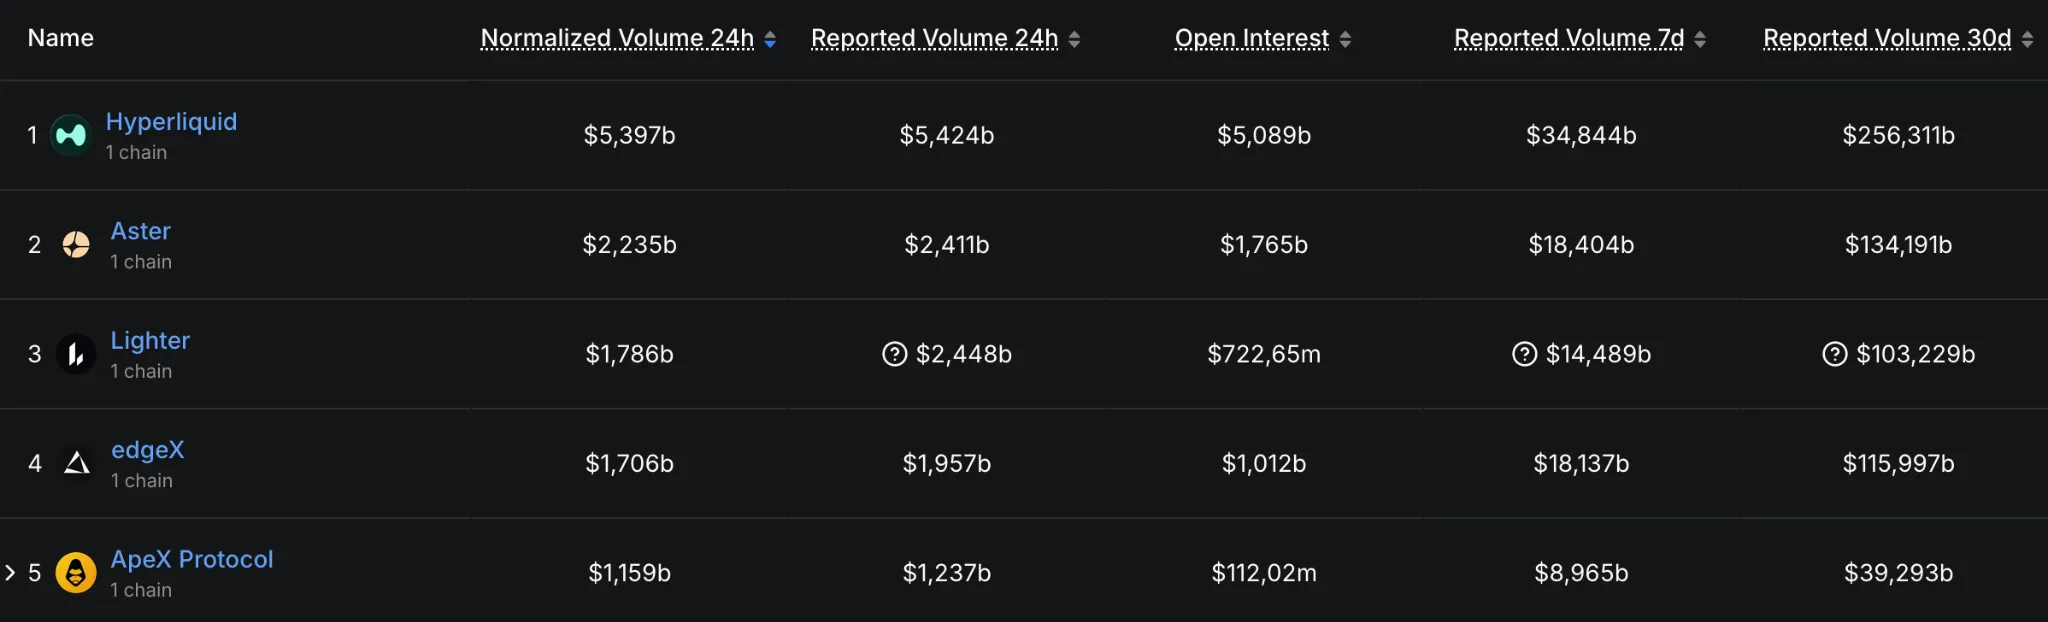This screenshot has height=622, width=2048.
Task: Click sort arrows next to Open Interest
Action: point(1345,39)
